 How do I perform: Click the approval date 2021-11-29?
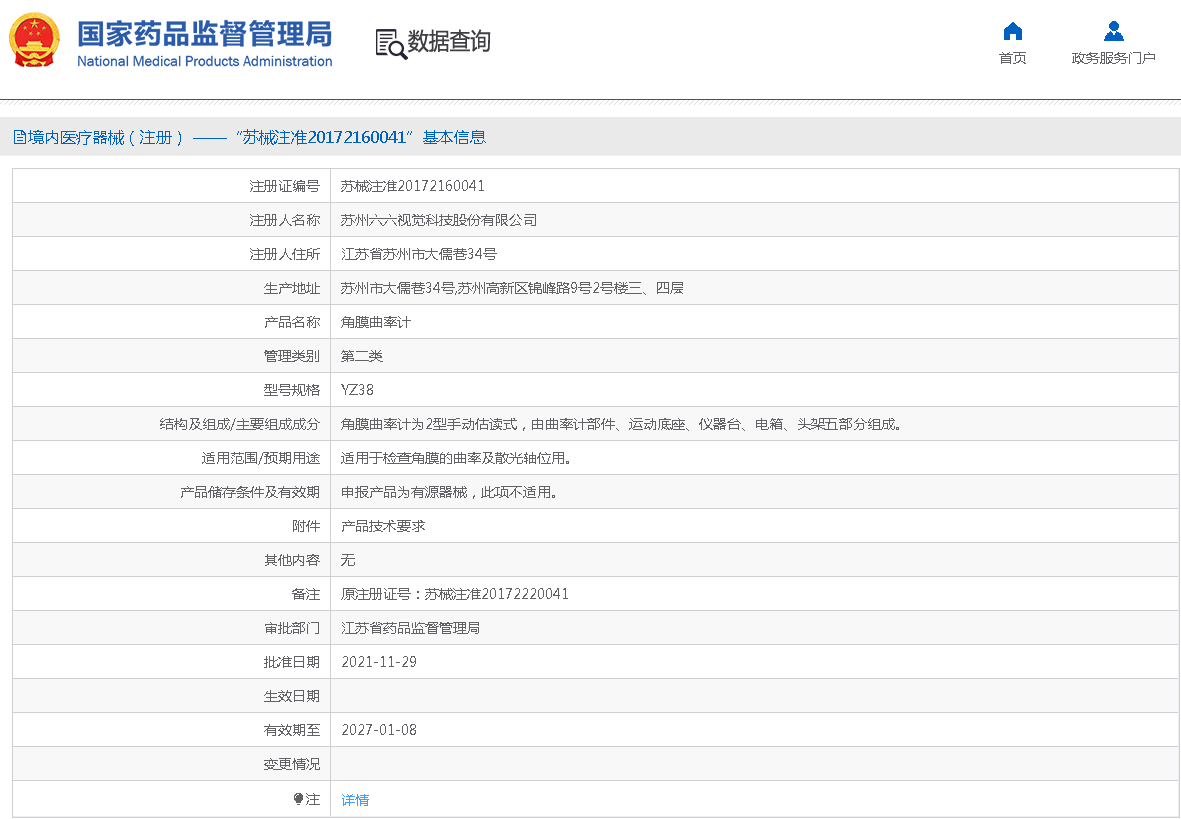pos(379,662)
